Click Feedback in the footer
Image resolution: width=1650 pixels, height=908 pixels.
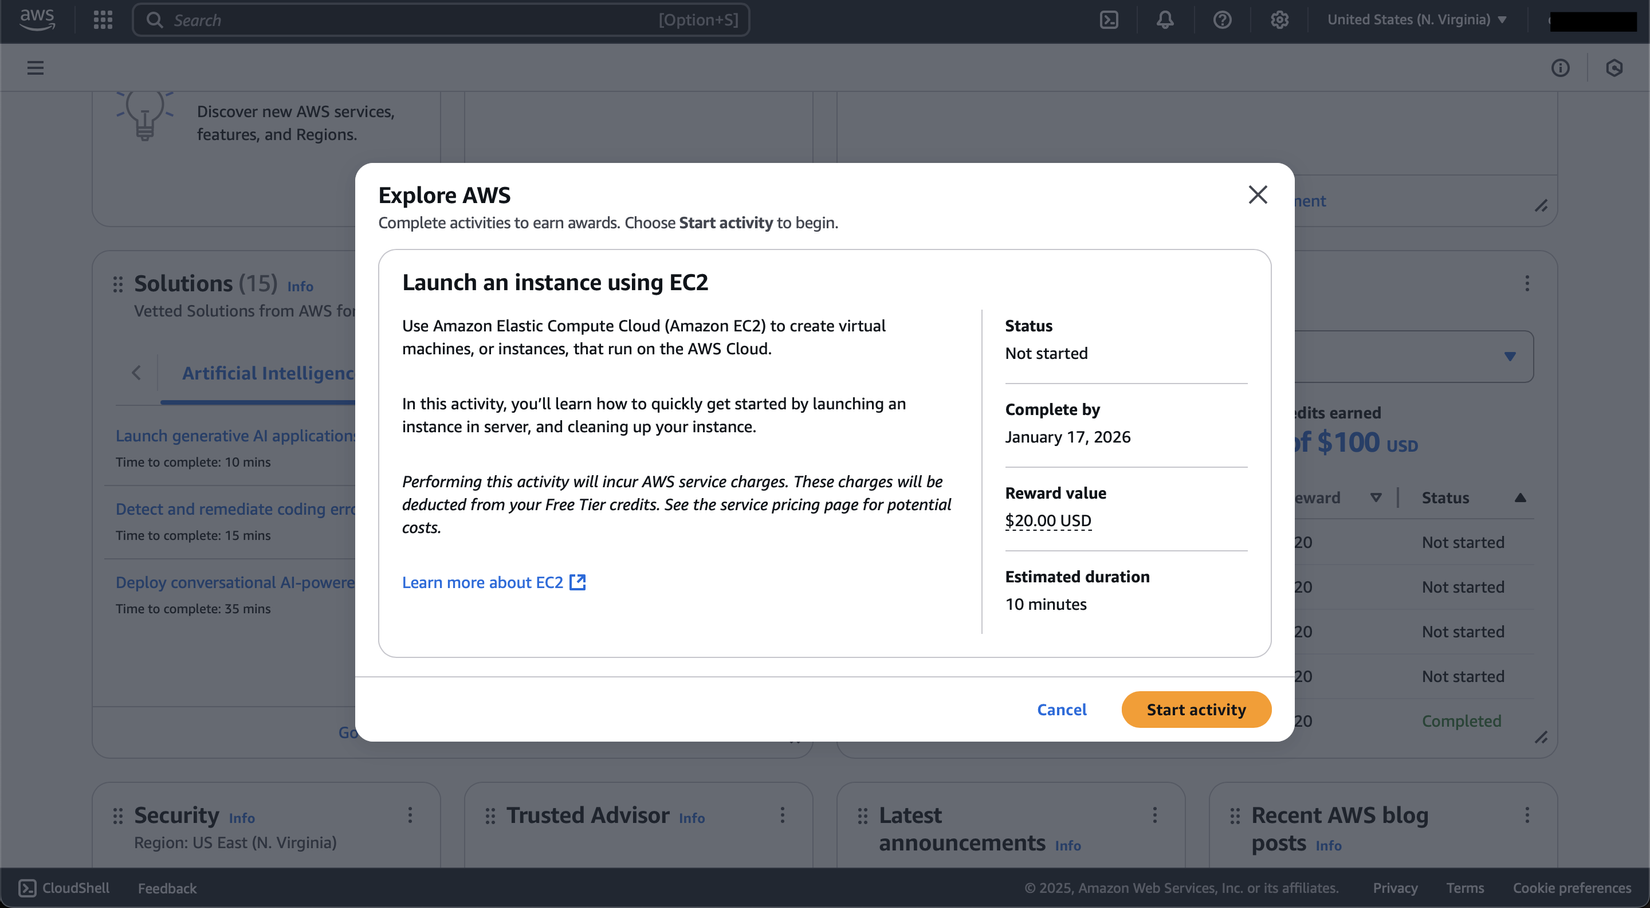coord(167,888)
